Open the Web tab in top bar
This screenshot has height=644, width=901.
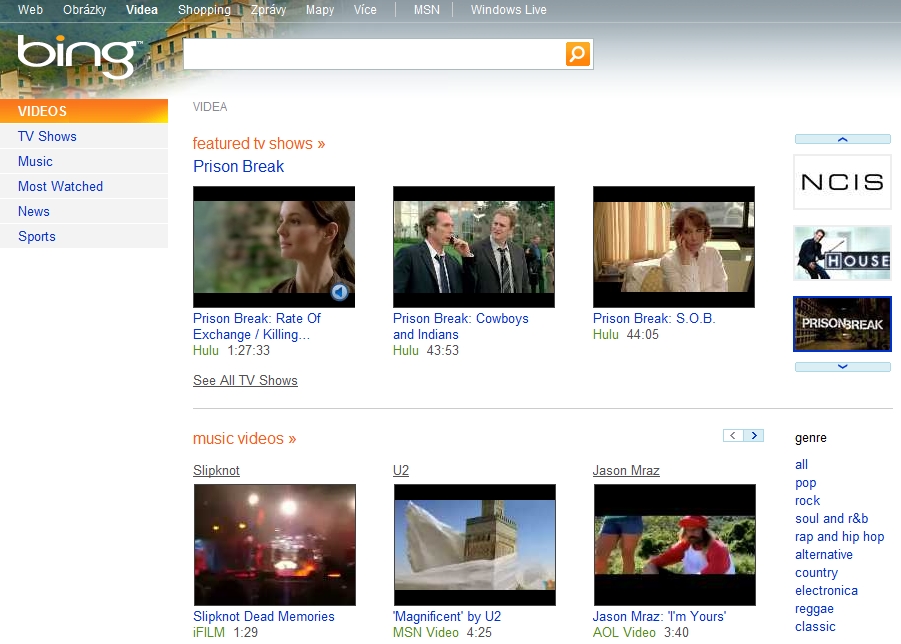point(30,10)
